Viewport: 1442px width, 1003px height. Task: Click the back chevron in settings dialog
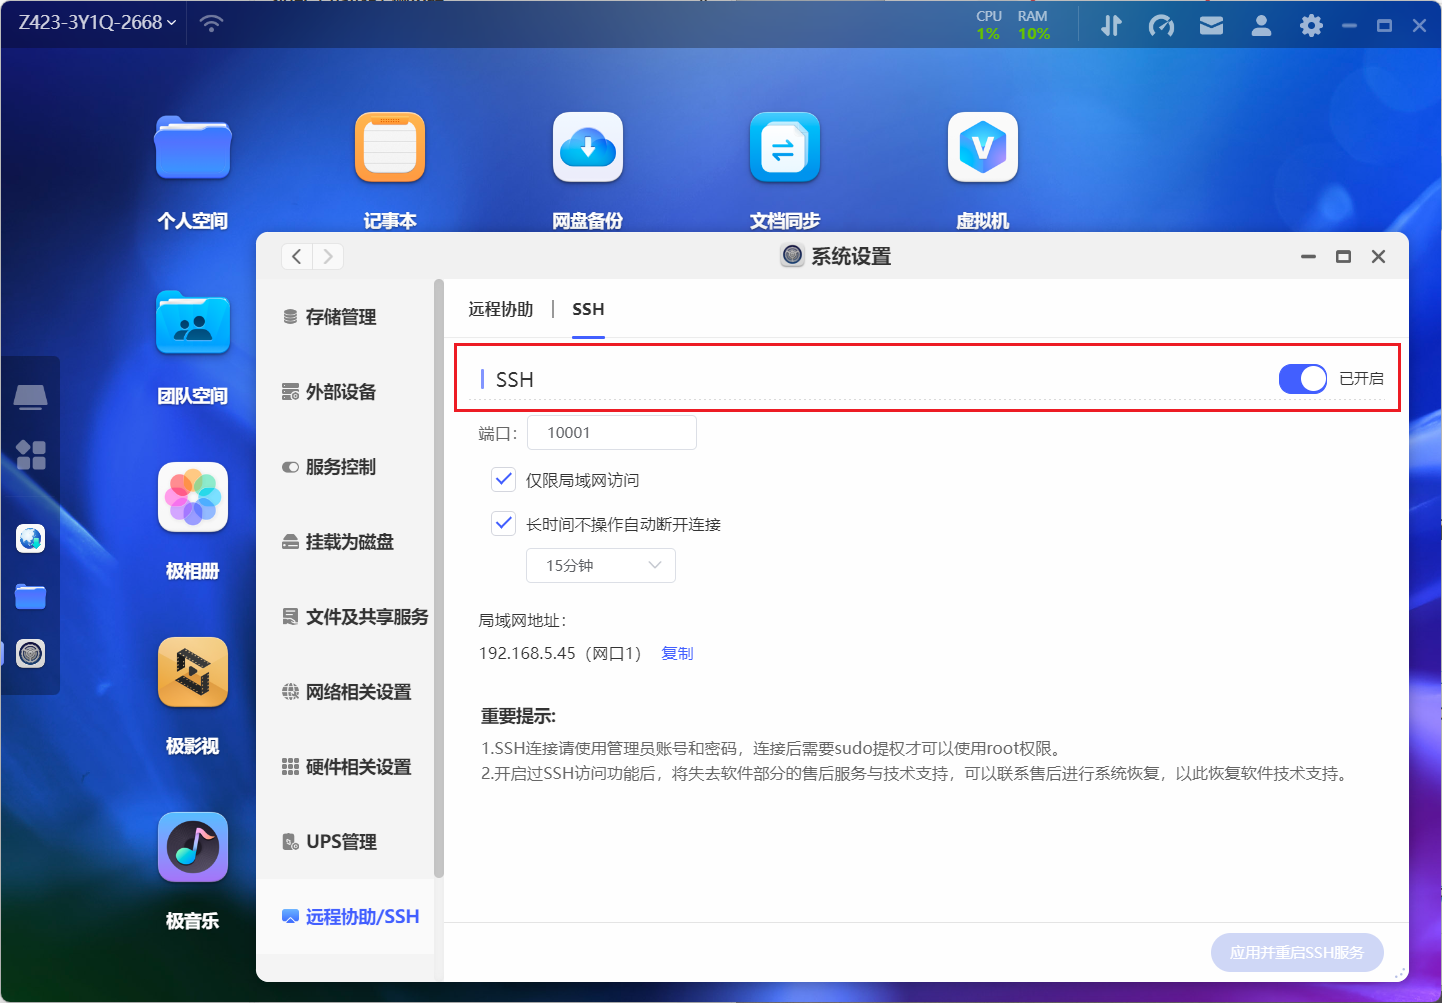[x=296, y=256]
